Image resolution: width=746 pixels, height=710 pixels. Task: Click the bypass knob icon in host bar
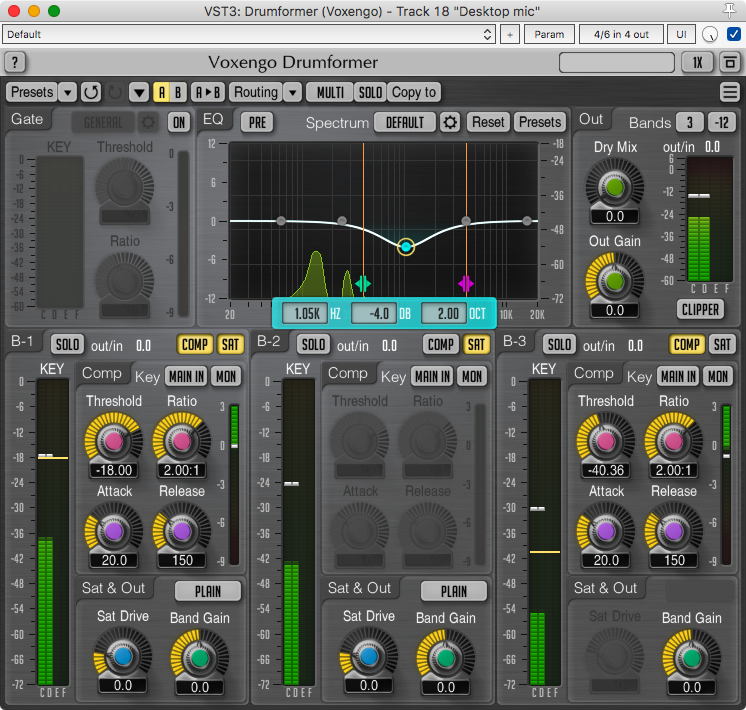tap(709, 34)
